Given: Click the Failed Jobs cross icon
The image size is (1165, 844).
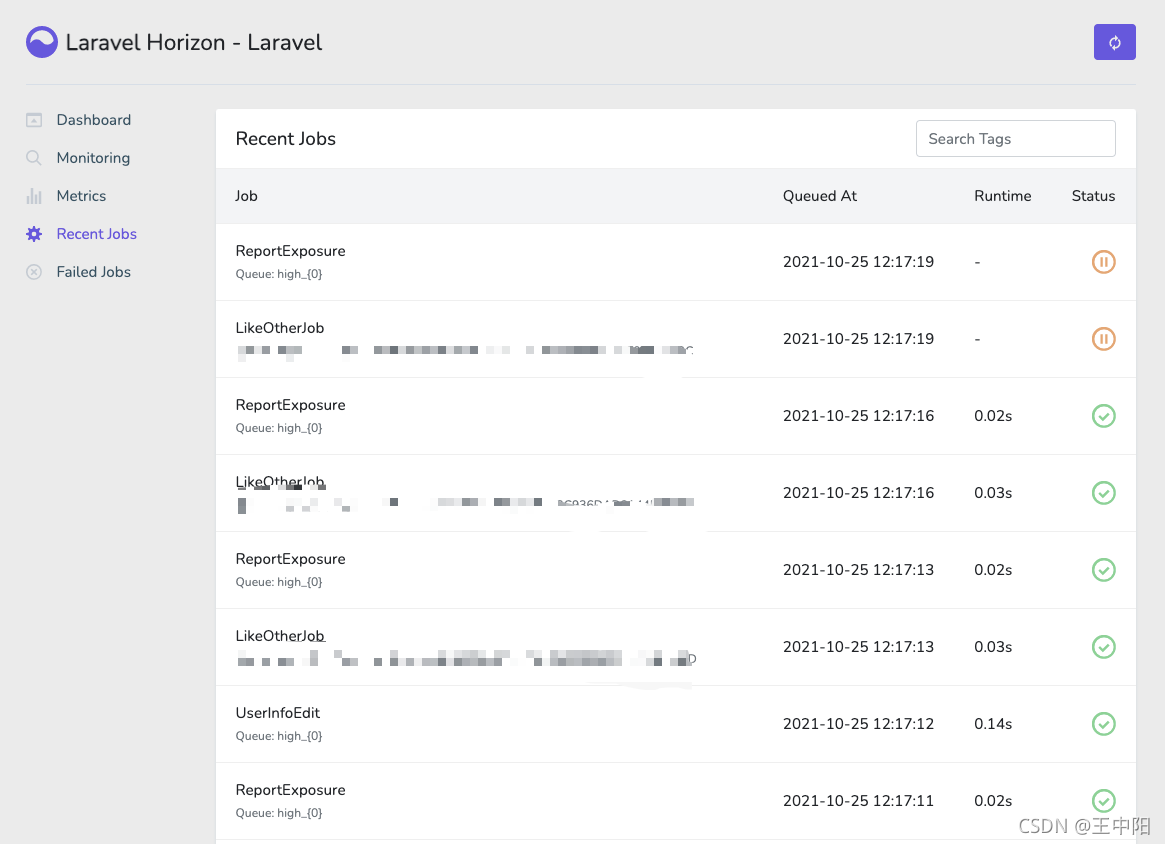Looking at the screenshot, I should [x=34, y=272].
